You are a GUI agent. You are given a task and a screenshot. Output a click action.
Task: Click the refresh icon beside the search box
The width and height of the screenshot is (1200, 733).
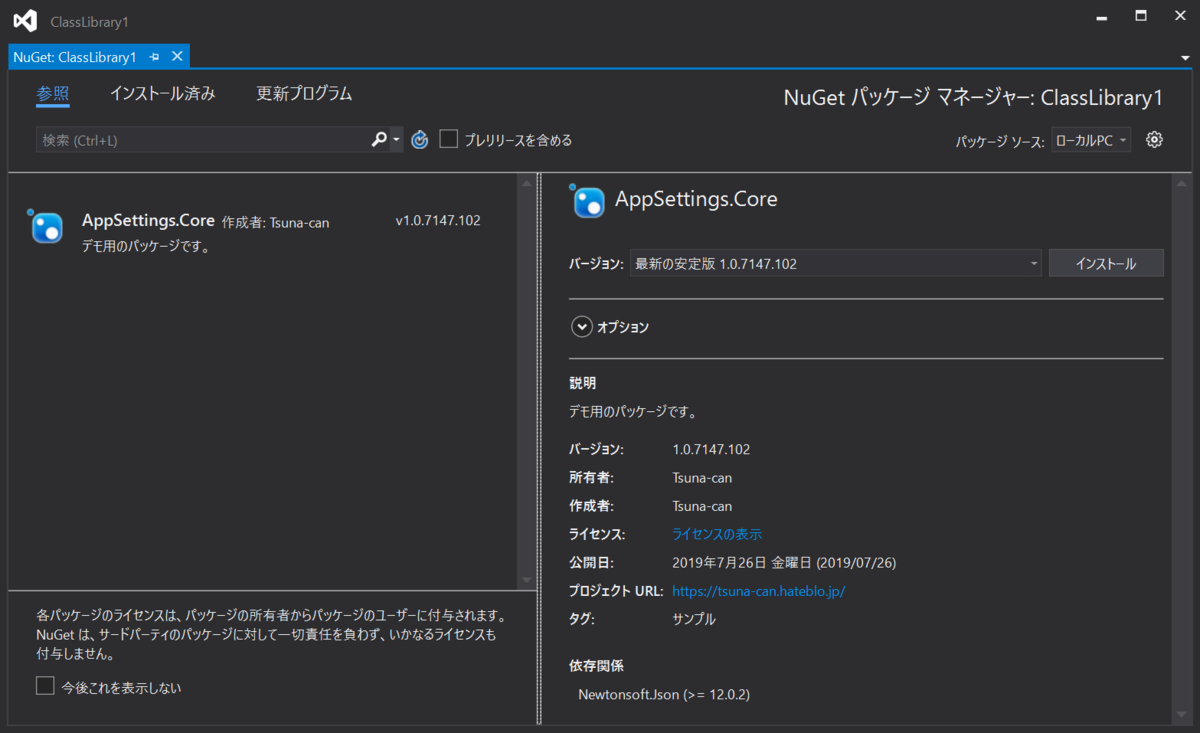(419, 139)
